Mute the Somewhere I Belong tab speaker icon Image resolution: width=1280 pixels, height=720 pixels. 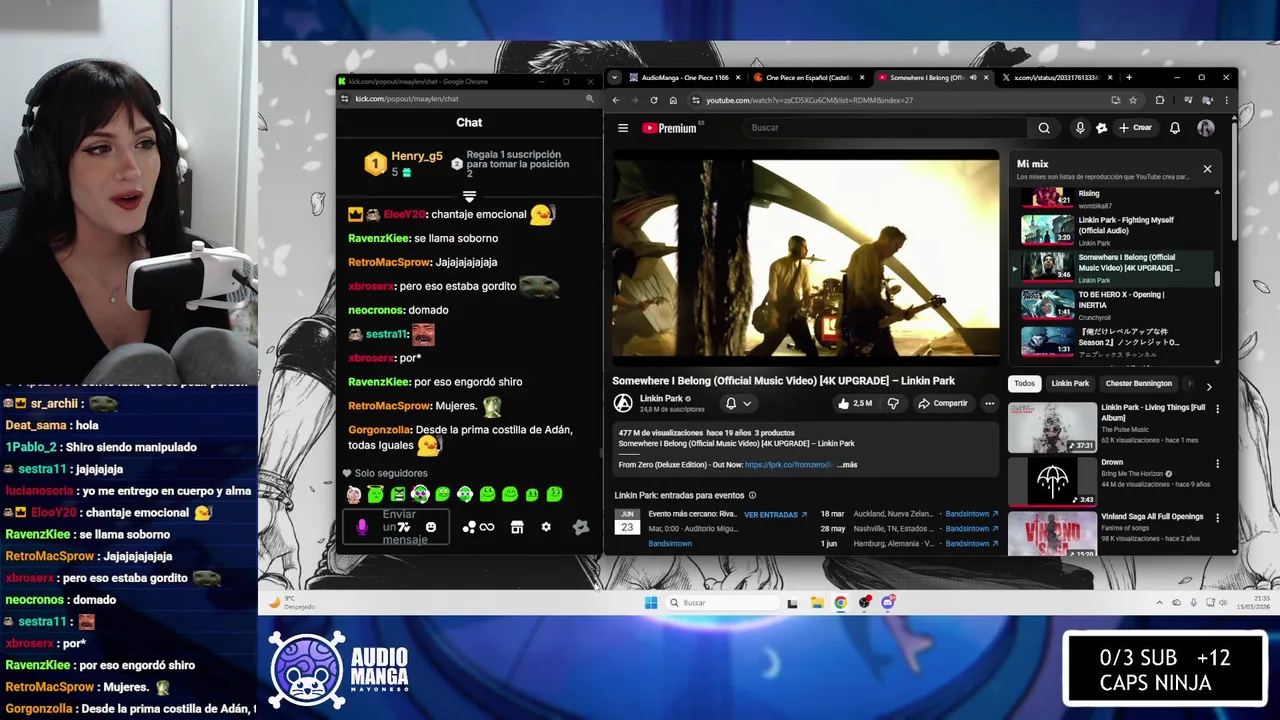point(973,78)
